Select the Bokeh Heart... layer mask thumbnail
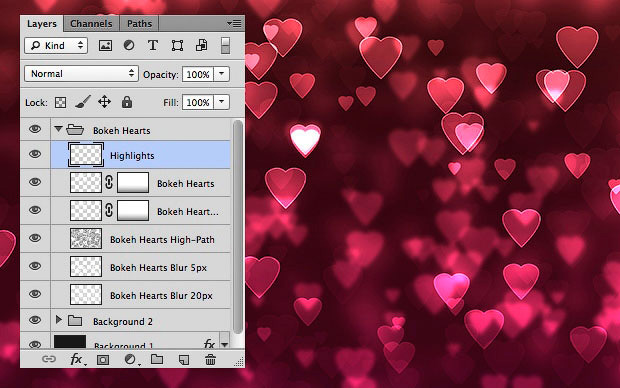620x388 pixels. click(x=133, y=210)
